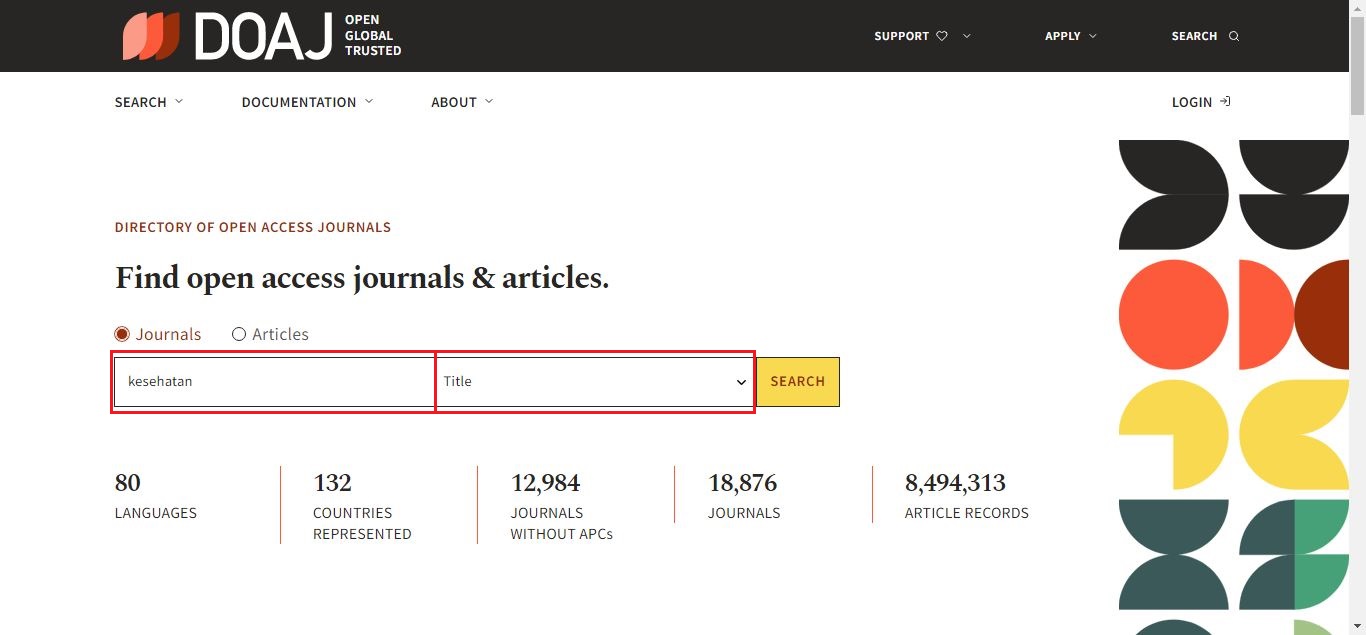Select the Articles radio button
This screenshot has height=635, width=1366.
coord(239,334)
